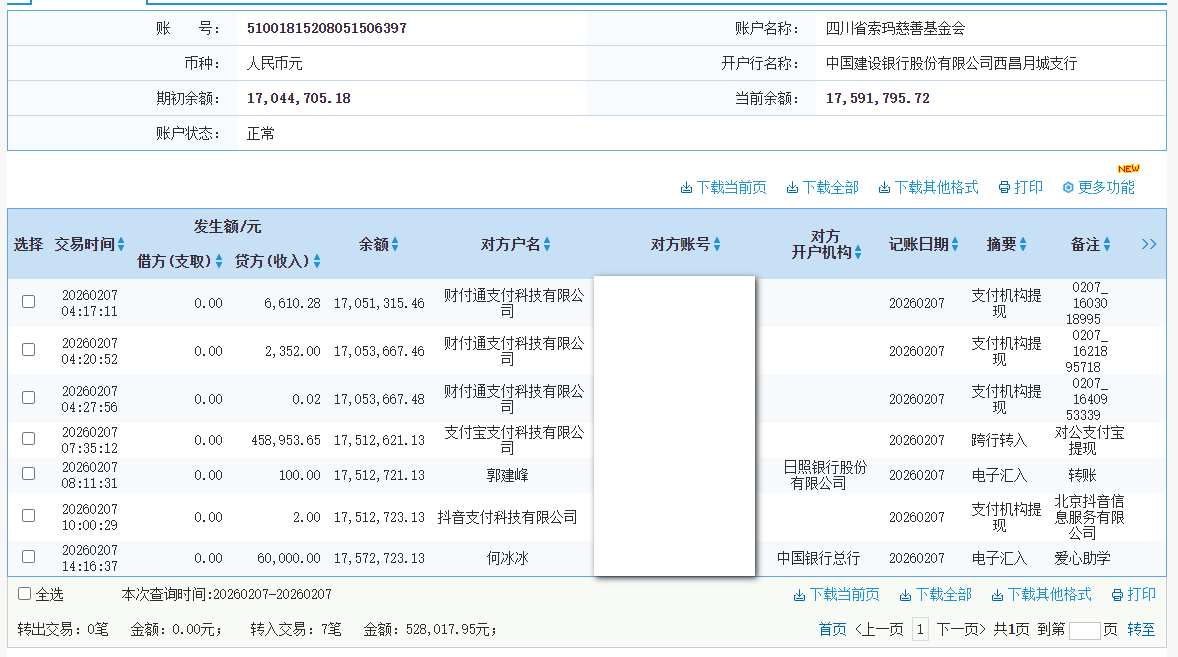1178x657 pixels.
Task: Sort the table by 交易时间 using its arrows
Action: [x=121, y=243]
